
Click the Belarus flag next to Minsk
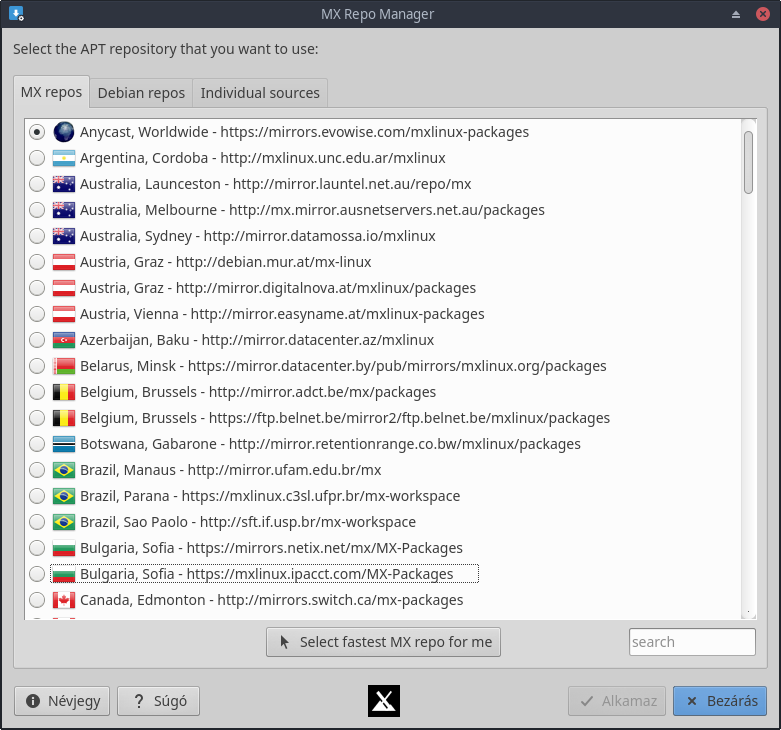click(x=64, y=366)
